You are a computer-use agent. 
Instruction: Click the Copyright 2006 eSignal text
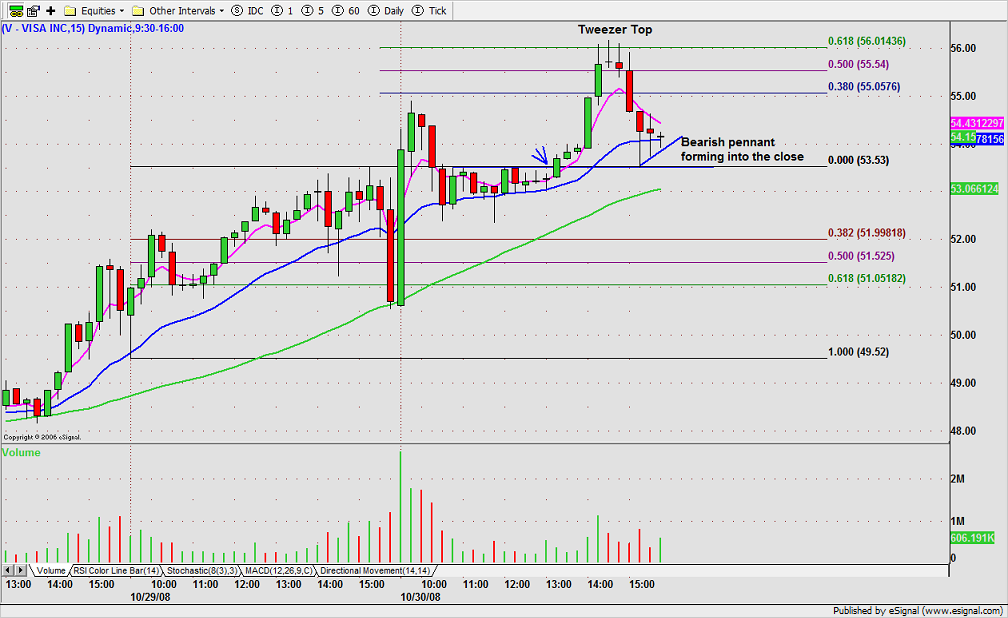tap(42, 437)
